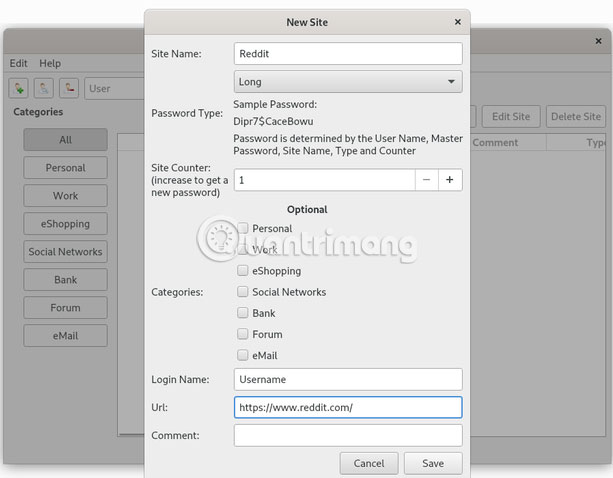Click the Delete Site button
This screenshot has width=613, height=478.
(x=576, y=116)
